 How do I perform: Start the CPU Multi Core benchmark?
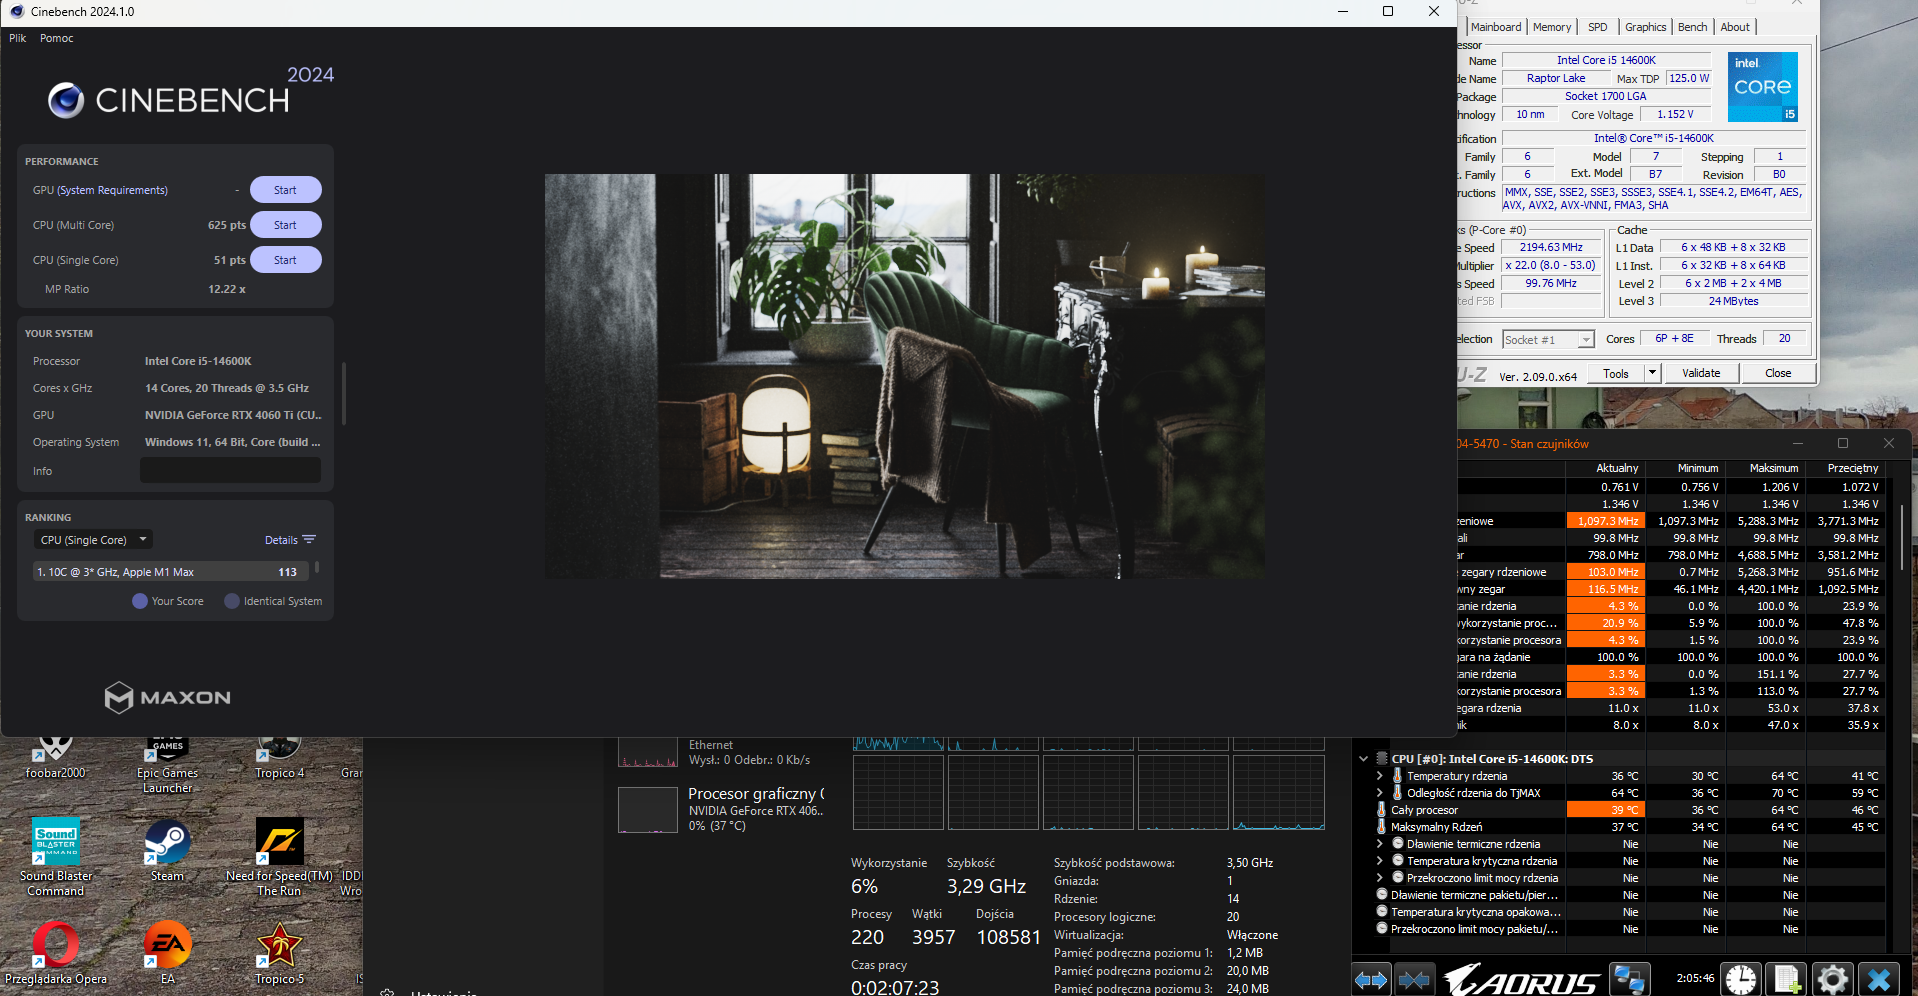point(285,225)
